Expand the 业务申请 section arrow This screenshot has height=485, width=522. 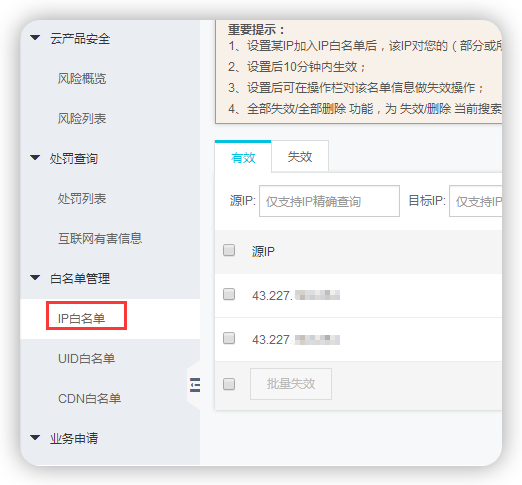click(x=35, y=437)
